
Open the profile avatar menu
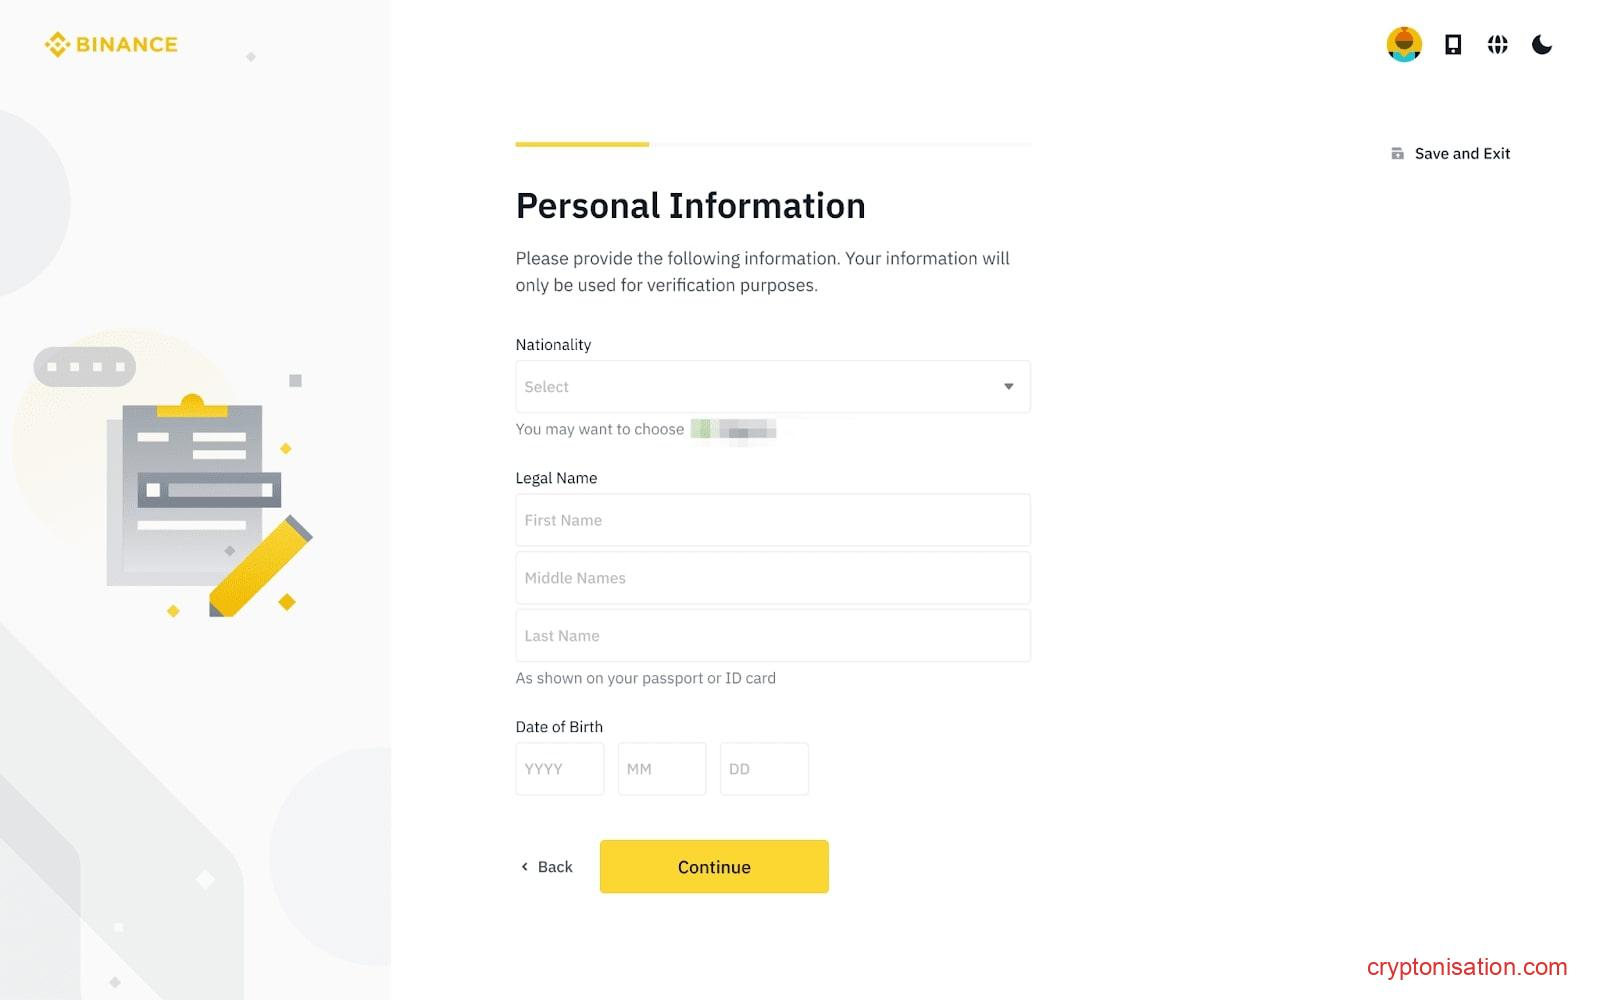[x=1404, y=44]
